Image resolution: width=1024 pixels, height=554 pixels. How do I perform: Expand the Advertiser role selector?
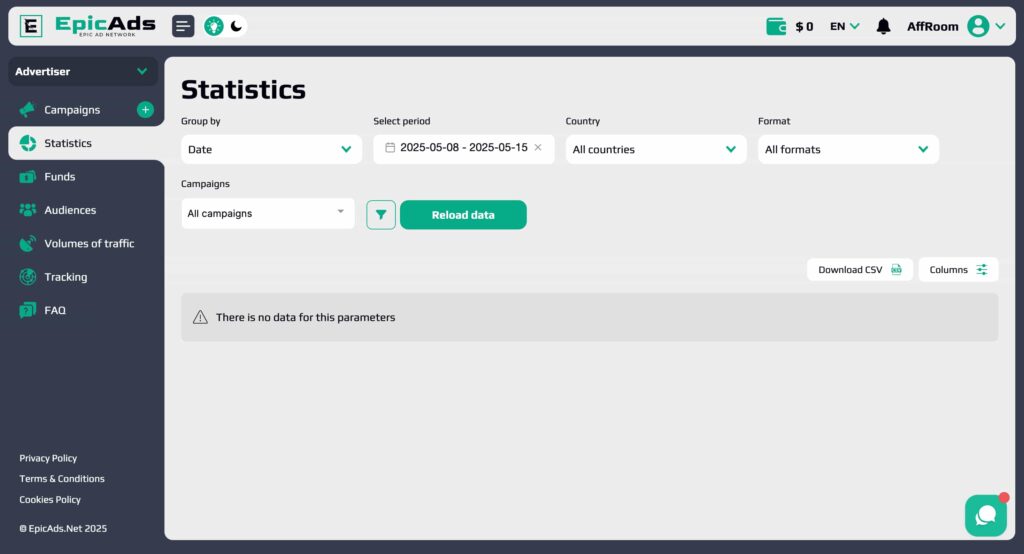tap(82, 71)
